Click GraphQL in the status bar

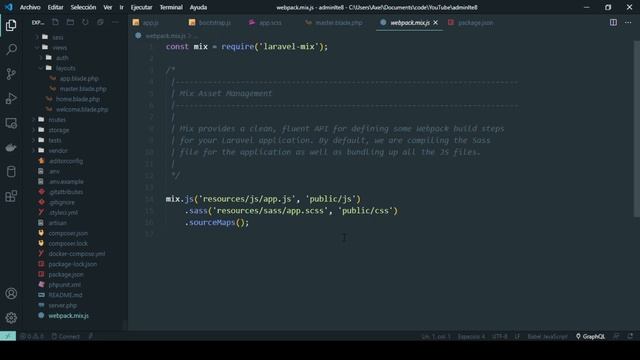tap(590, 336)
